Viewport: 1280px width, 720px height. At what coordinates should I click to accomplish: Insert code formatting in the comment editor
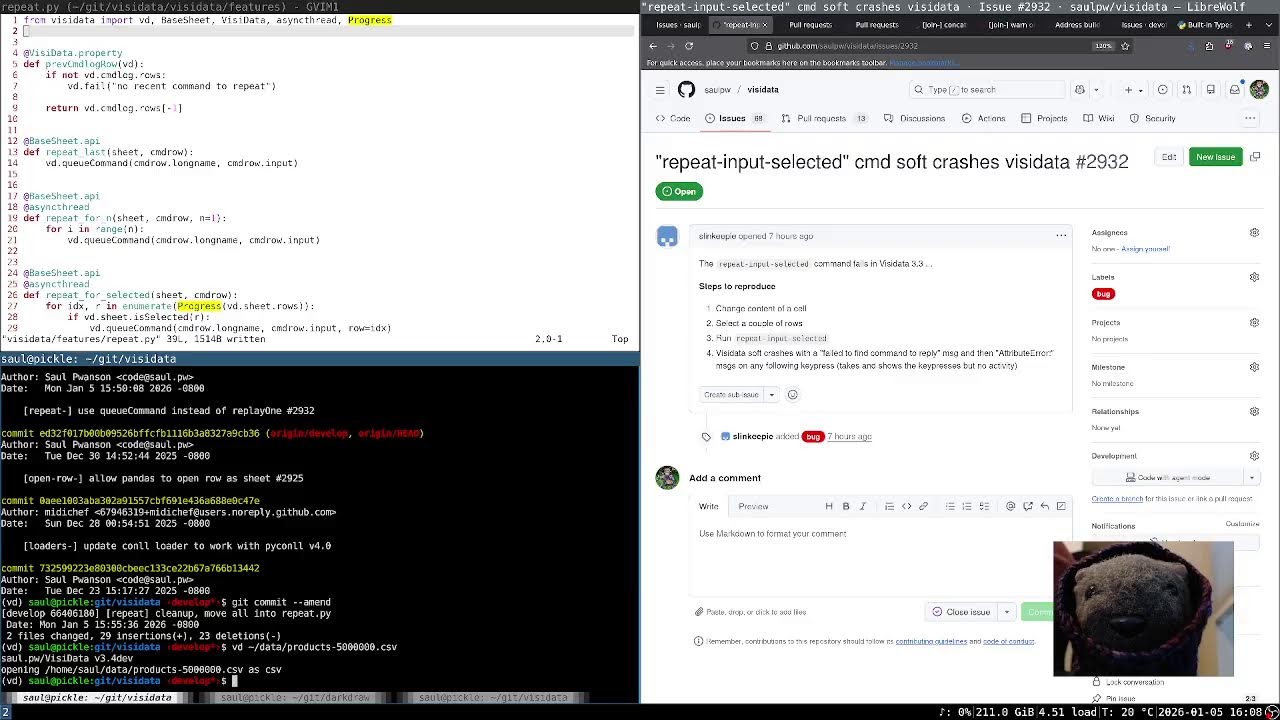[x=906, y=506]
